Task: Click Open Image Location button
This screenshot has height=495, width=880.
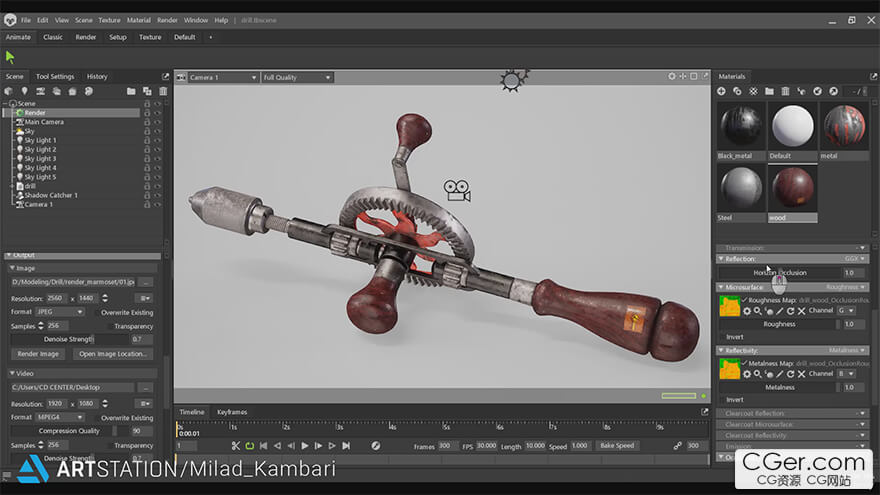Action: tap(113, 354)
